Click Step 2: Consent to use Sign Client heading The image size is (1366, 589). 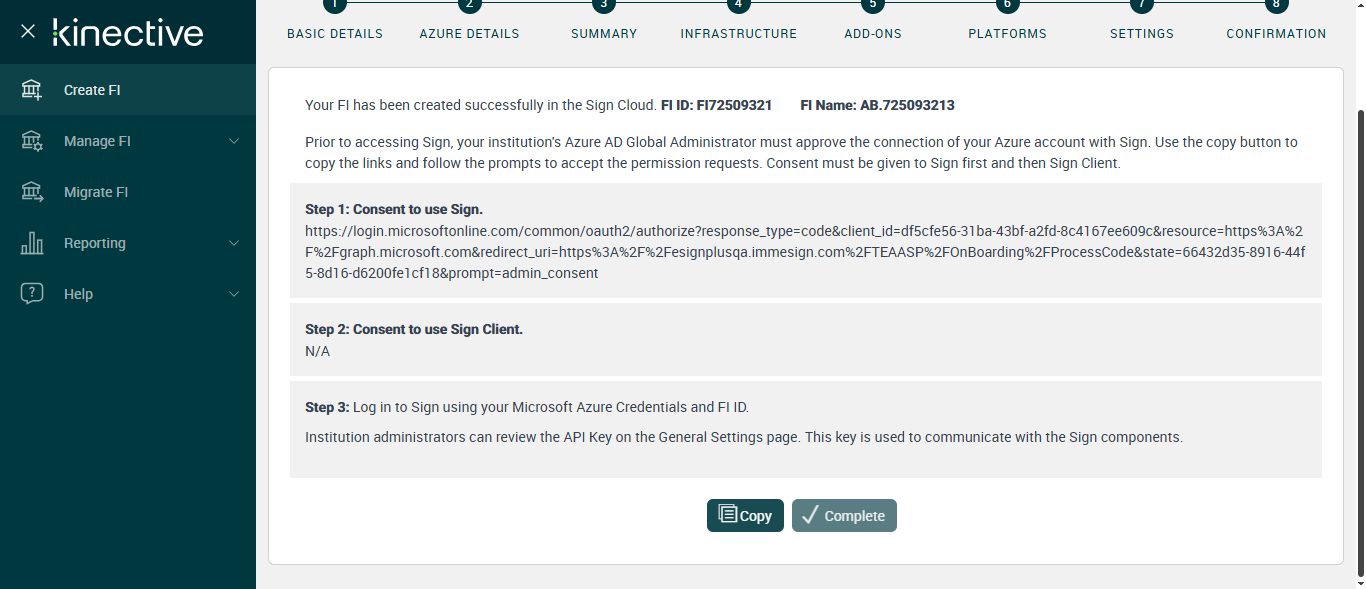(414, 329)
